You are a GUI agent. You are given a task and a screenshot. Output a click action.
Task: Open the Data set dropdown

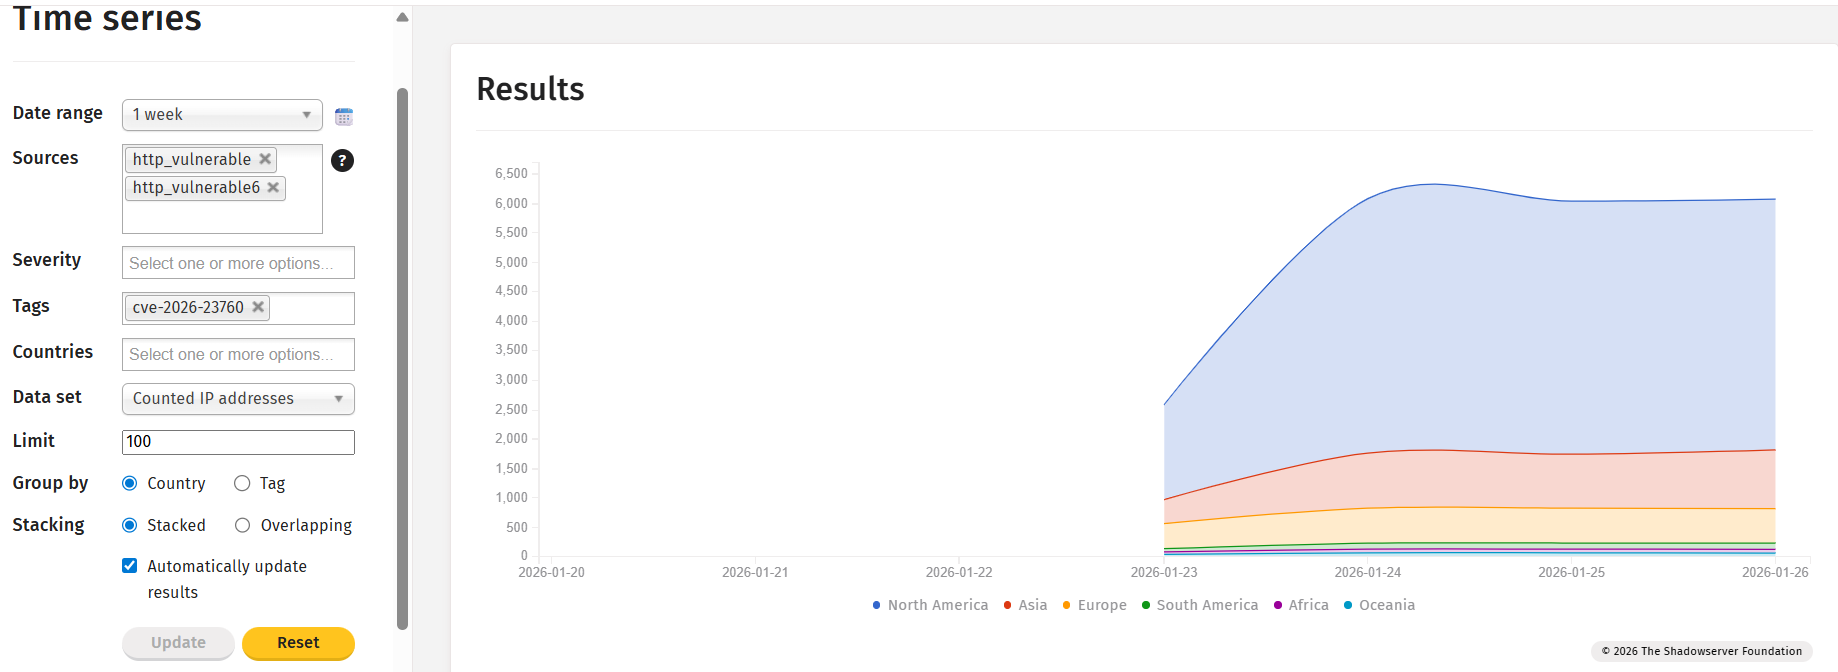pos(238,399)
